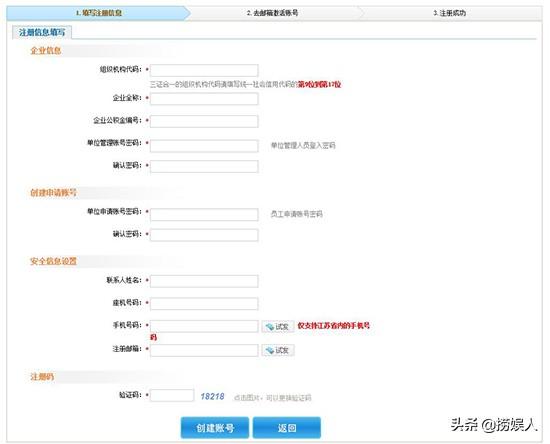Focus the 联系人姓名 input field
This screenshot has width=550, height=444.
[204, 281]
